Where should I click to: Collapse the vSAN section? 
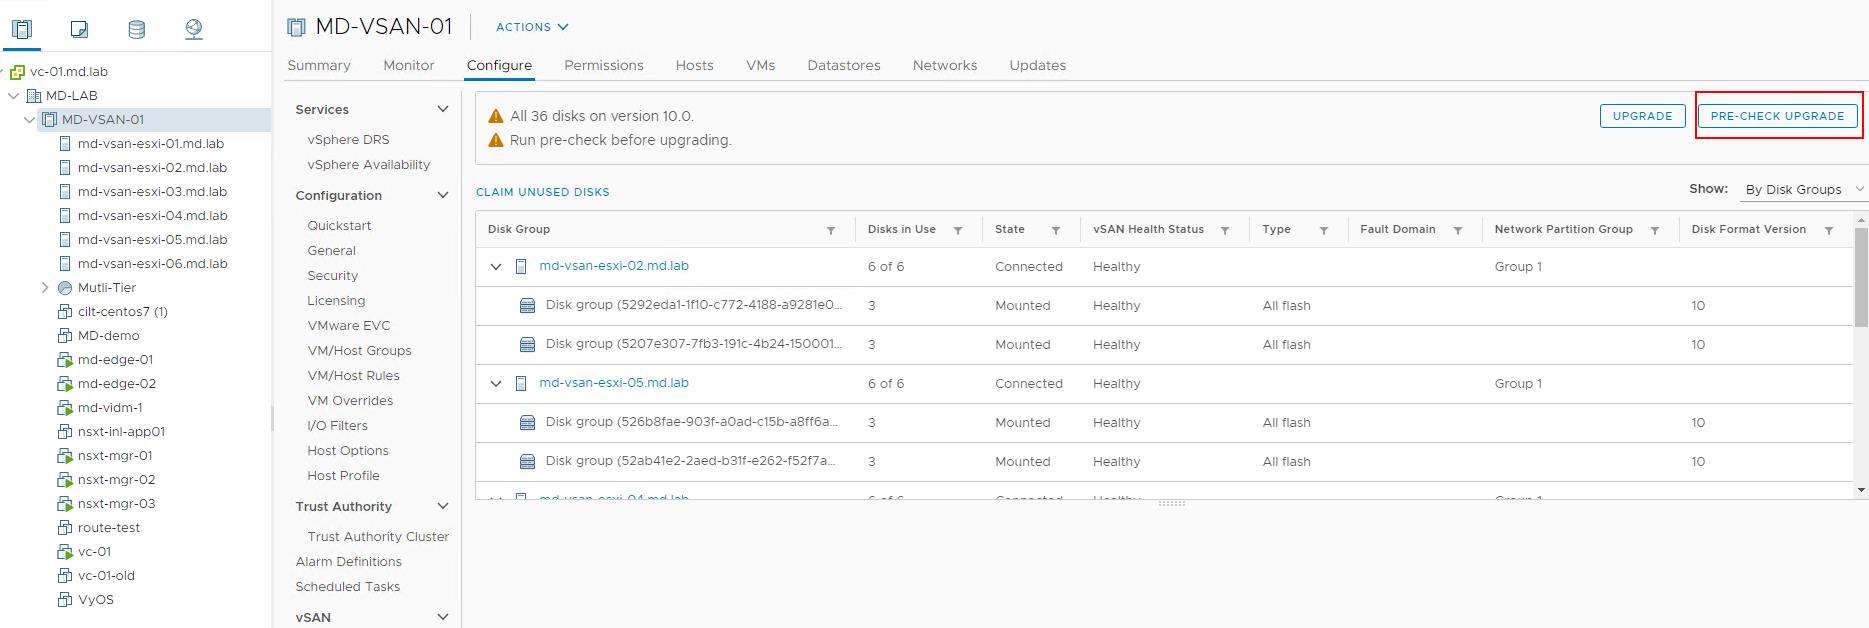tap(443, 617)
